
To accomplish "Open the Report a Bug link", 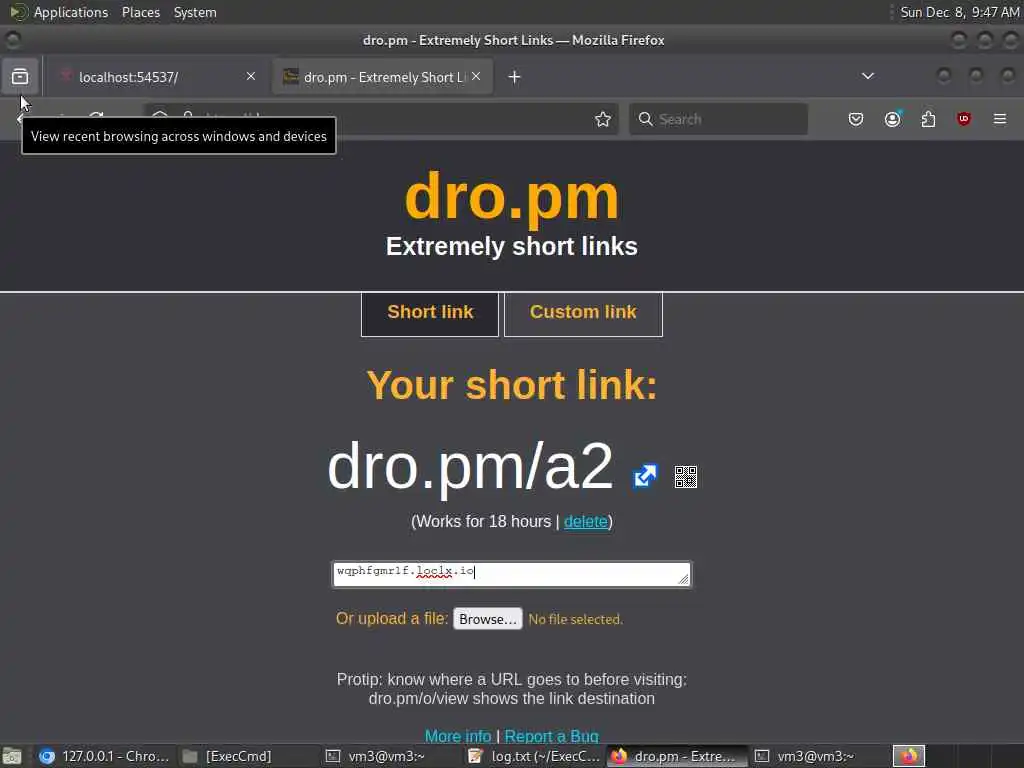I will [552, 736].
